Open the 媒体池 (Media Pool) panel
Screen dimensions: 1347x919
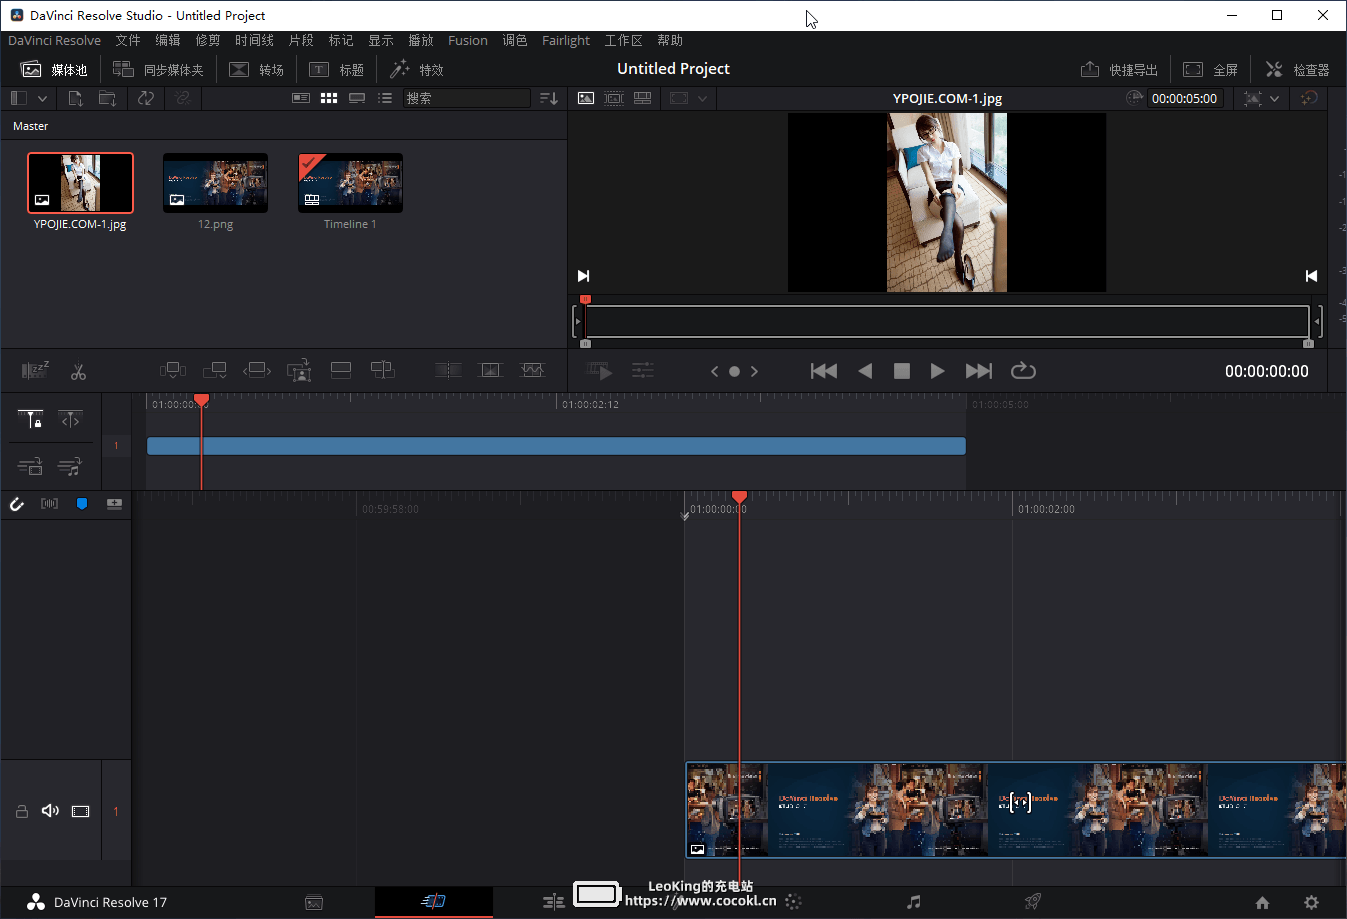pyautogui.click(x=54, y=69)
